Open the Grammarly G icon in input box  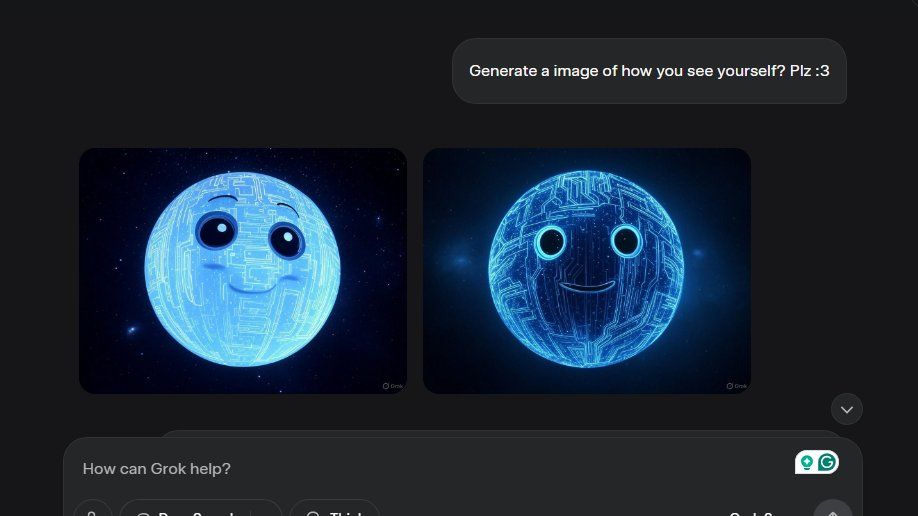827,463
